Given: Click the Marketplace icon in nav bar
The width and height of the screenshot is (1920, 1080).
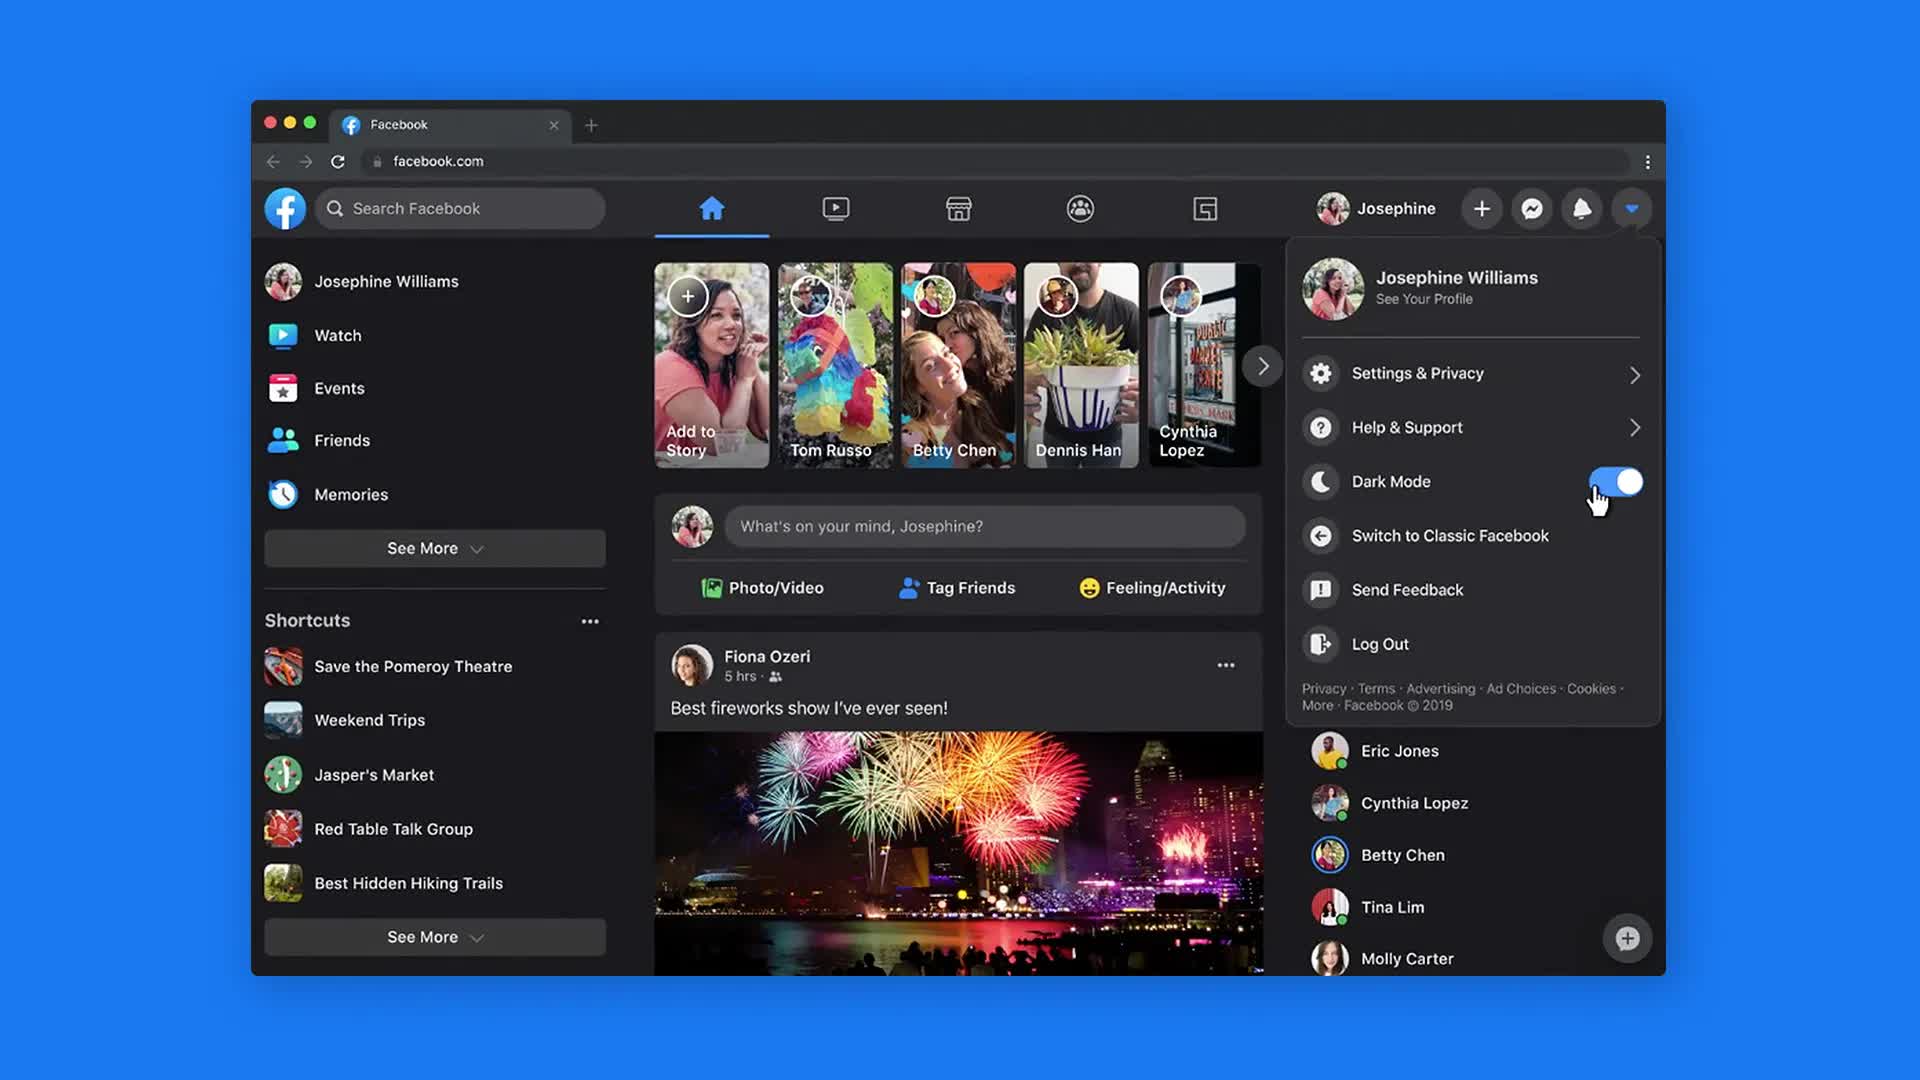Looking at the screenshot, I should (959, 208).
